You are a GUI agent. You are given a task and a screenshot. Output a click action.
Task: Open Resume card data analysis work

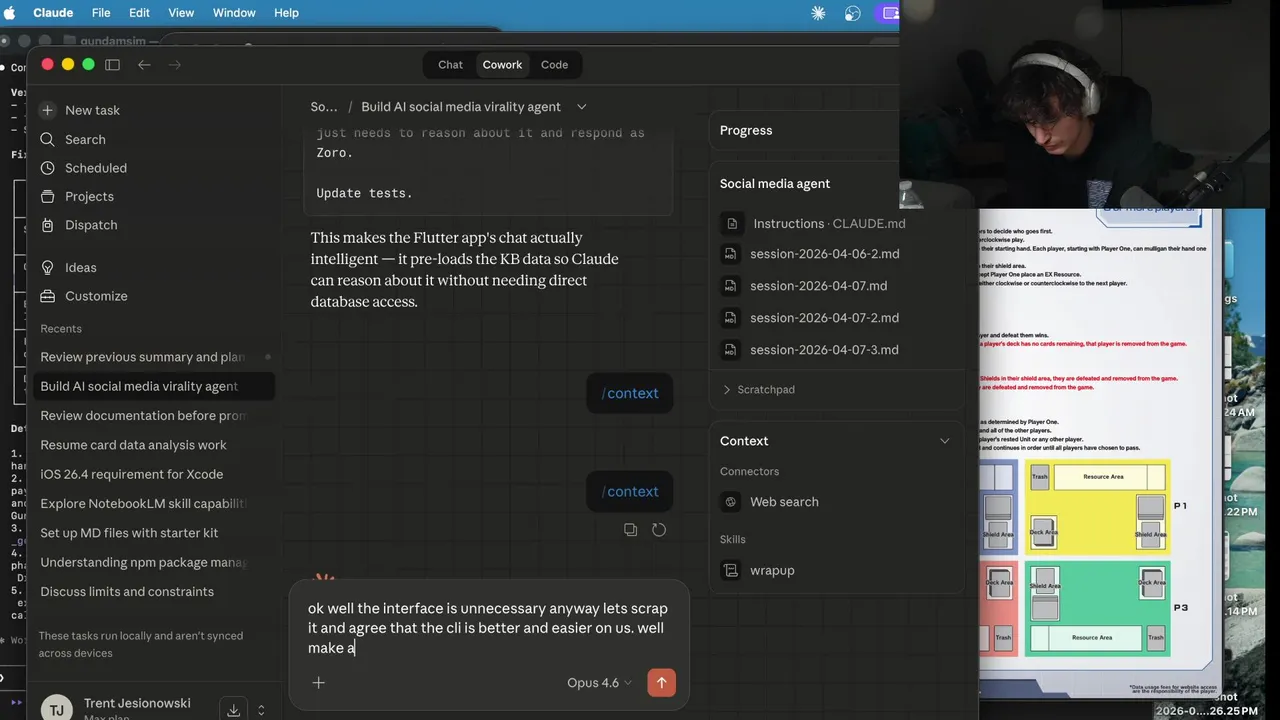[154, 445]
